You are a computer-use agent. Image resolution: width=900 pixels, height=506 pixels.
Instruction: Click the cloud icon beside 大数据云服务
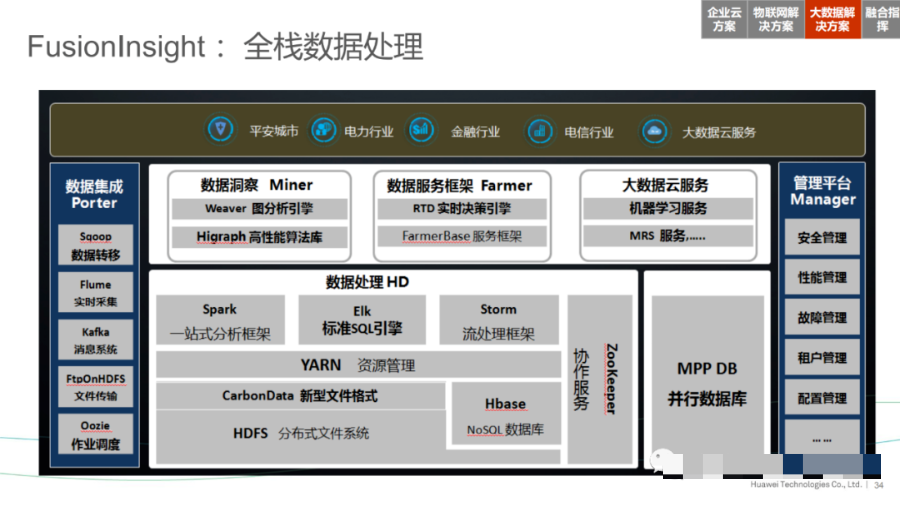pos(654,131)
